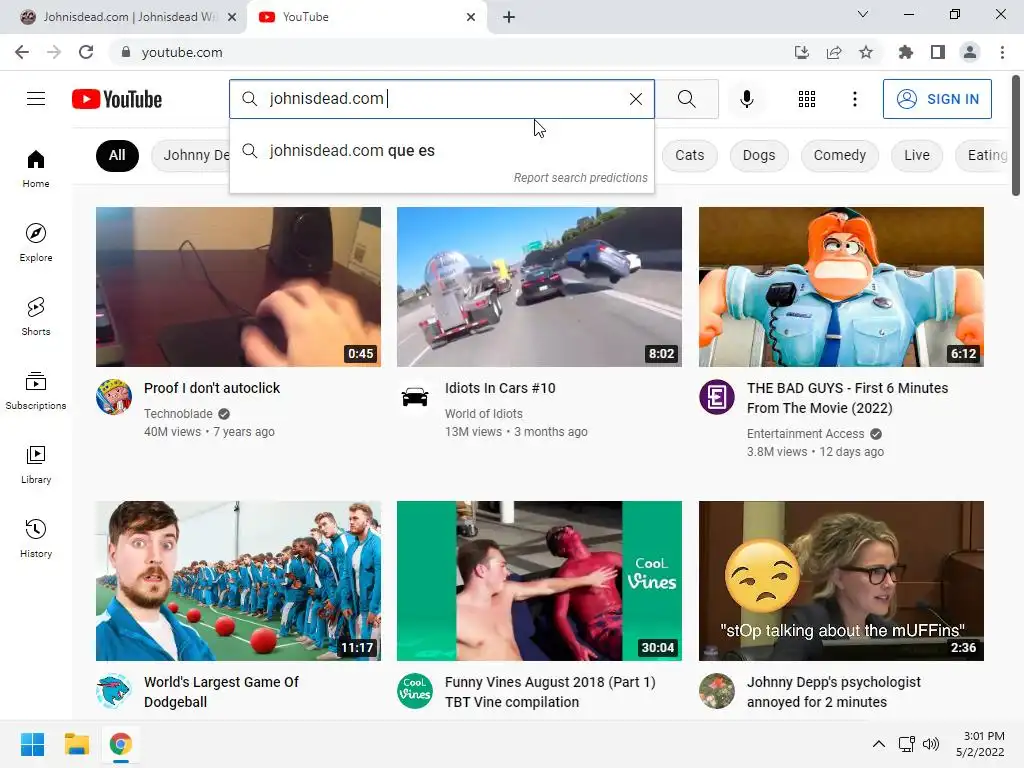Clear the search box with the X
The height and width of the screenshot is (768, 1024).
pyautogui.click(x=635, y=99)
